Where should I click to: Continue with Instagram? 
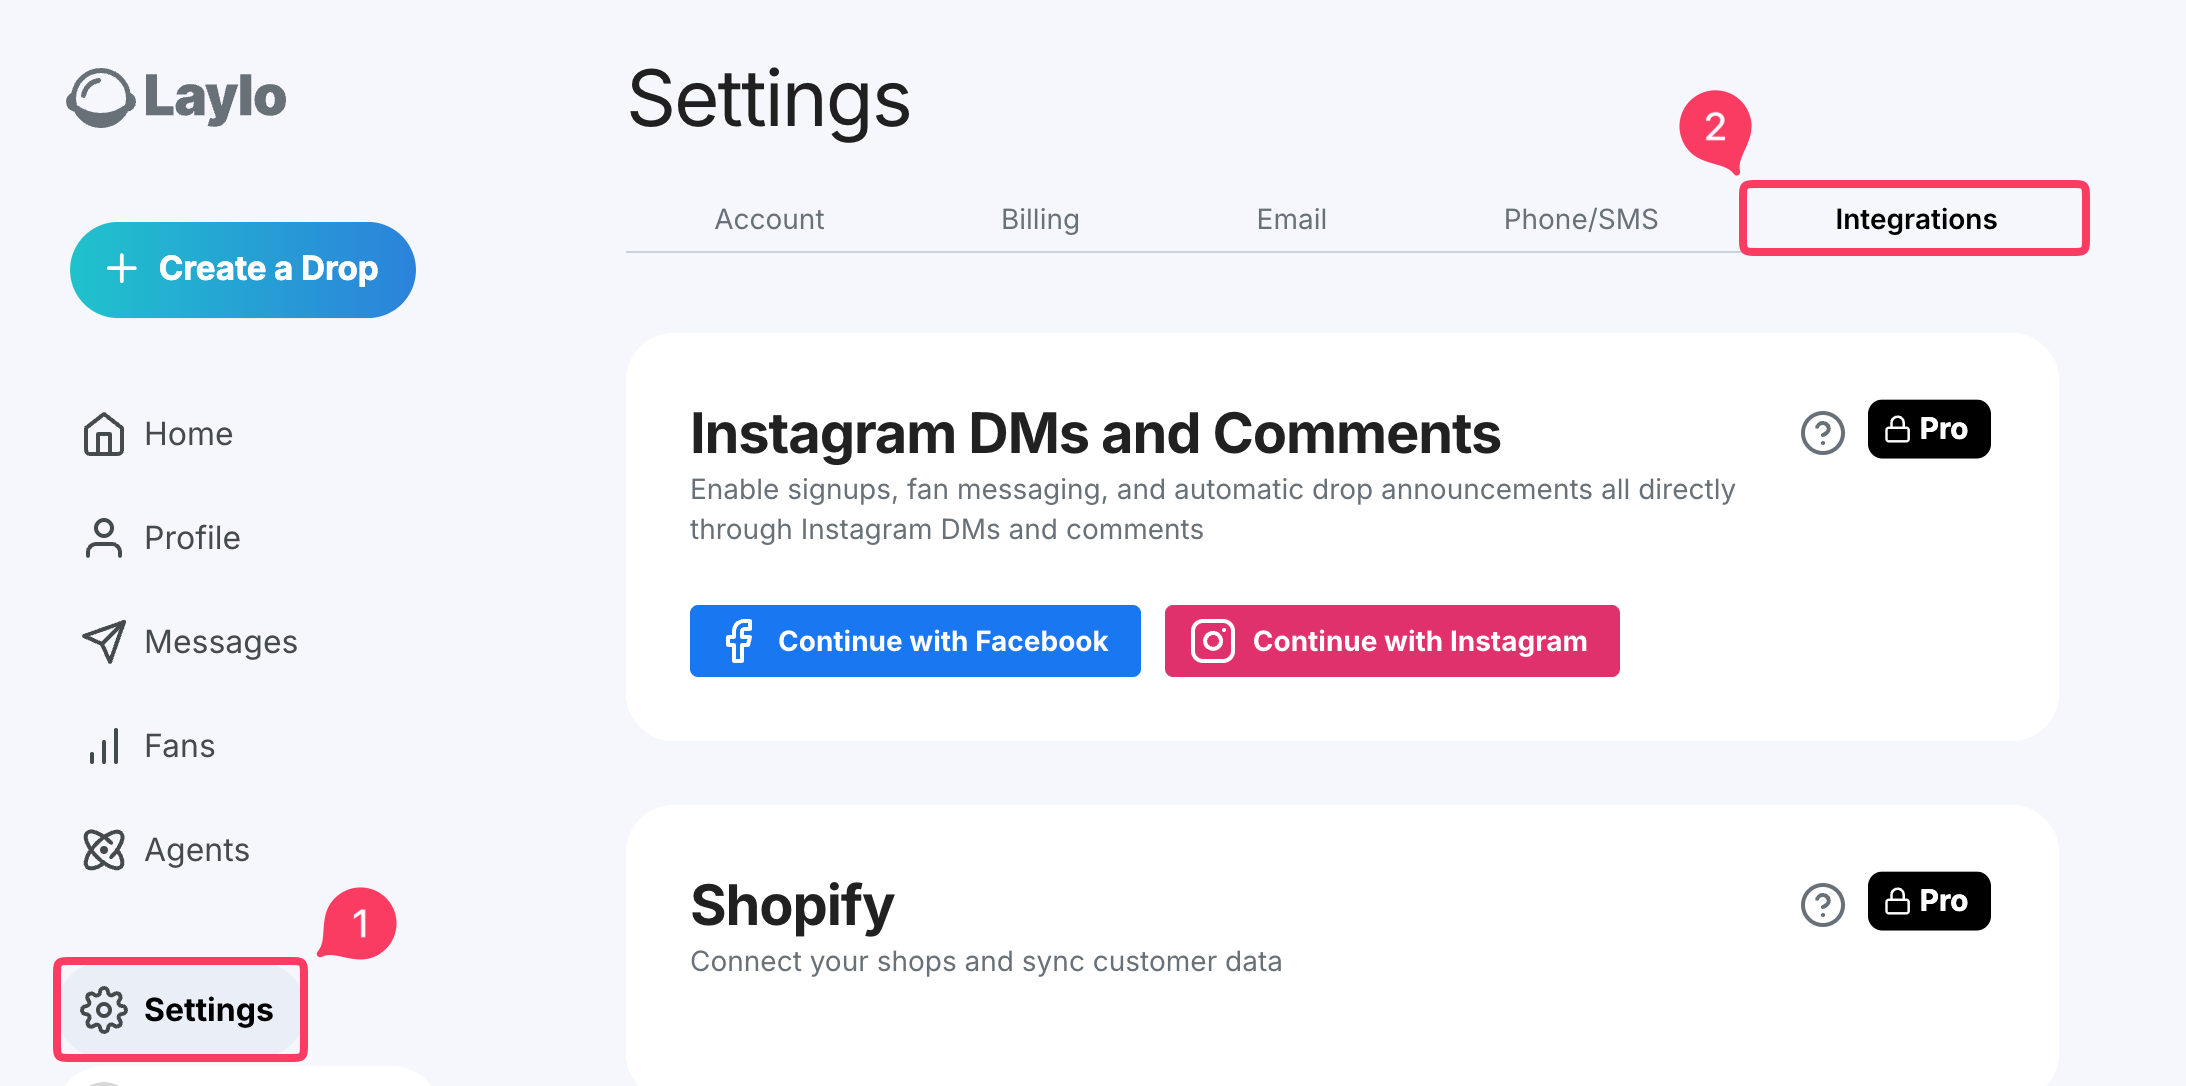pyautogui.click(x=1392, y=641)
